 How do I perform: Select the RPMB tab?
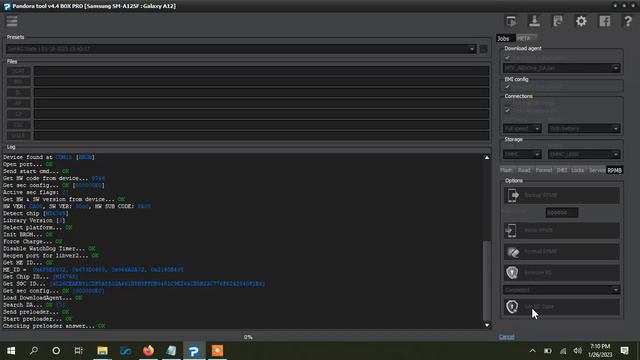614,170
